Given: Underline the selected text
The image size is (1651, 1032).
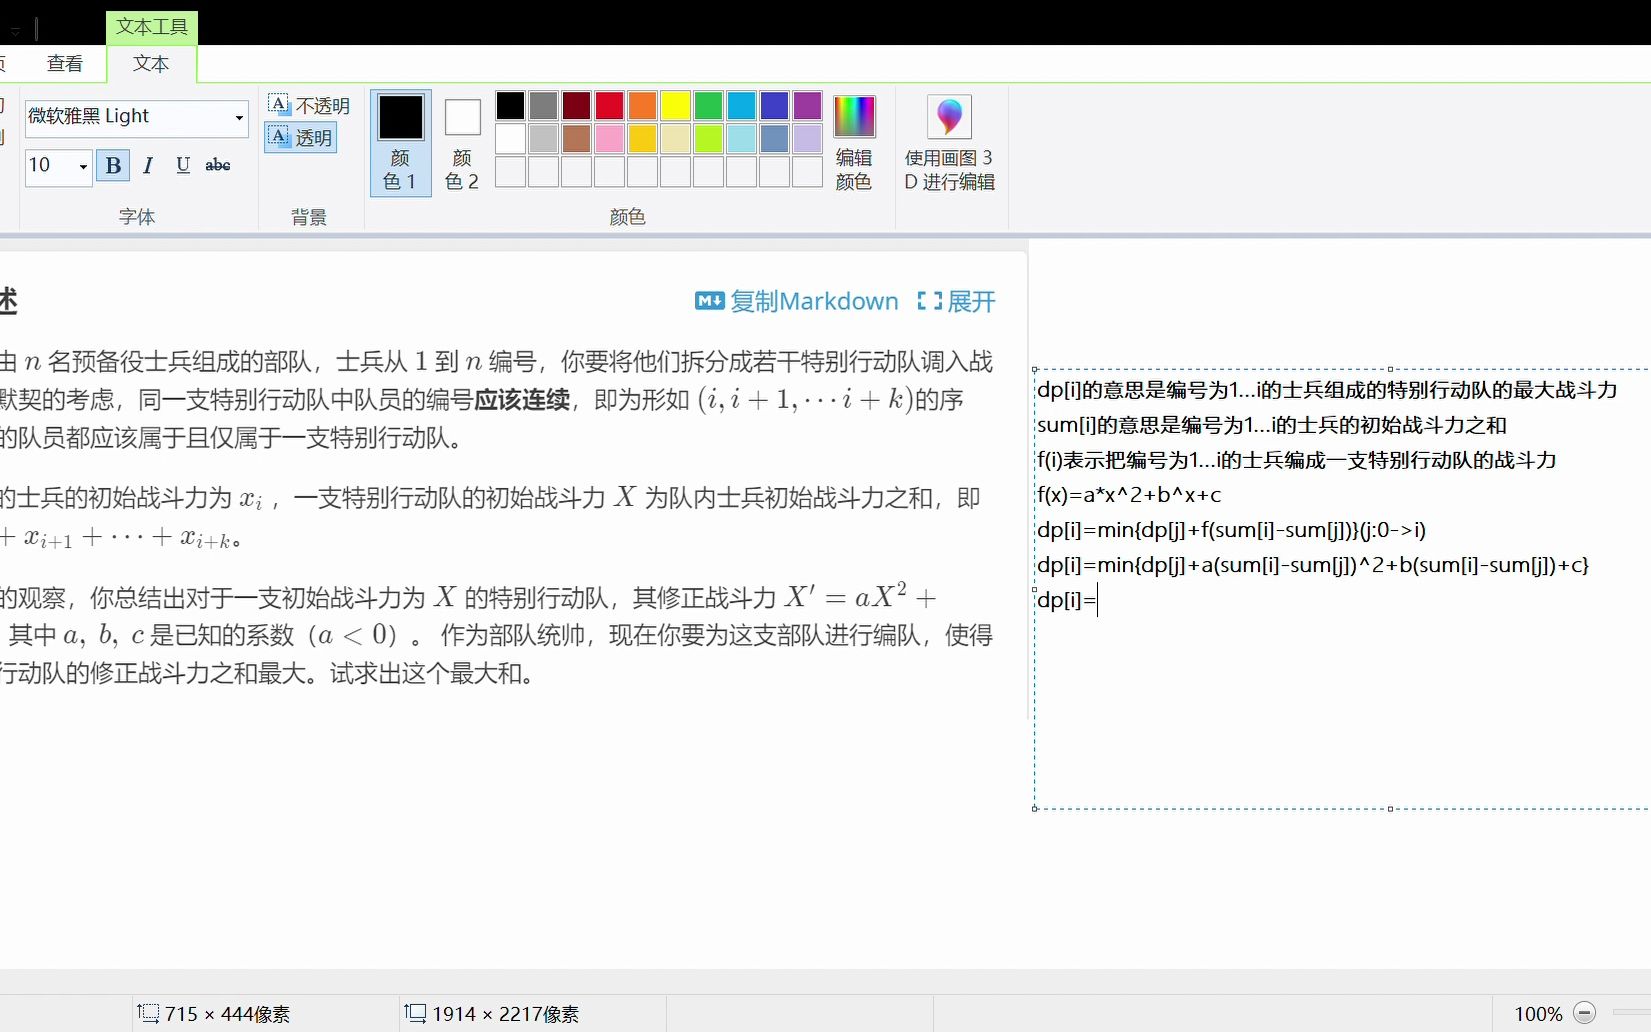Looking at the screenshot, I should click(182, 166).
